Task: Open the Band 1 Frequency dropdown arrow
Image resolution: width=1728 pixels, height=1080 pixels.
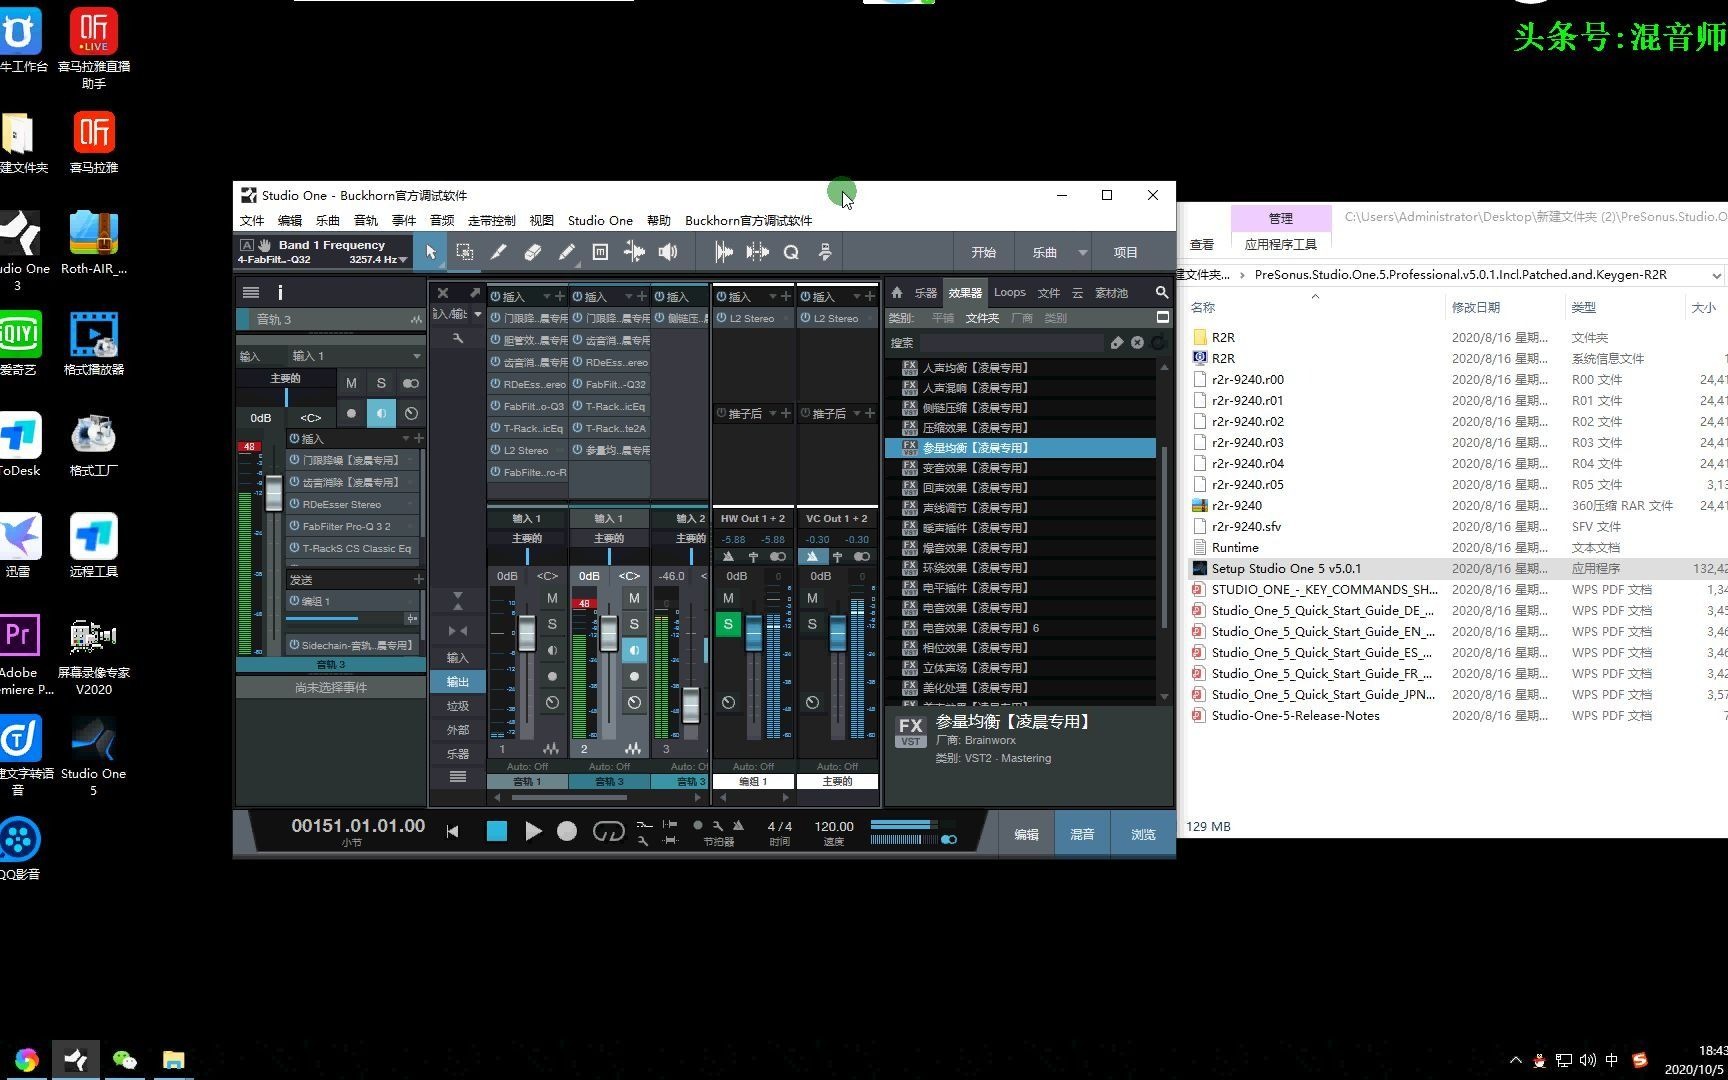Action: tap(404, 259)
